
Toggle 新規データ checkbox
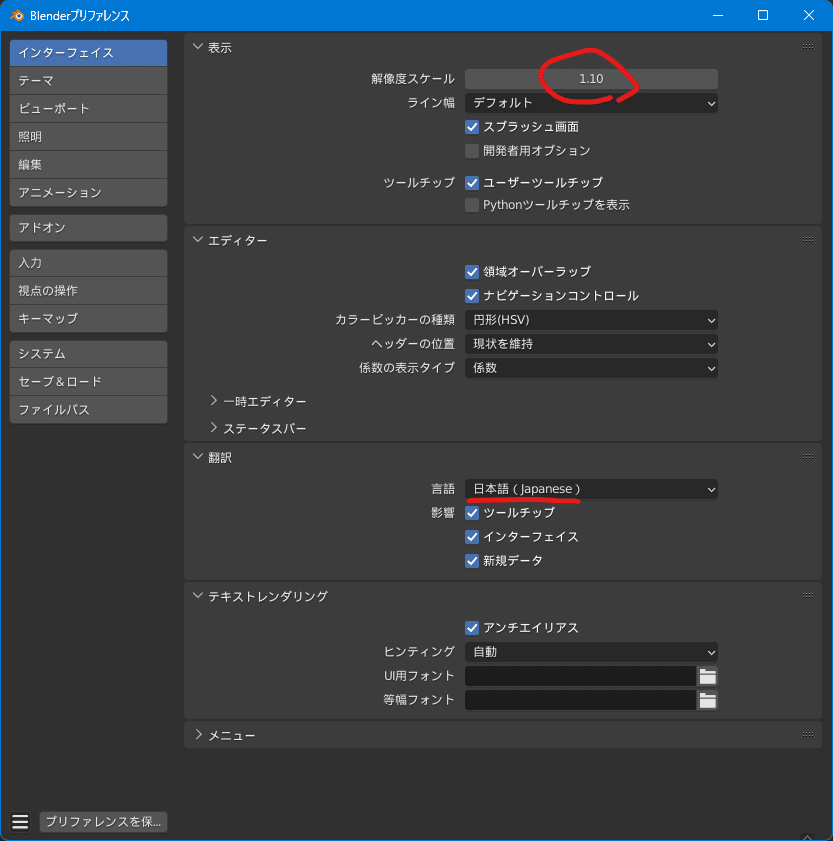(x=472, y=561)
